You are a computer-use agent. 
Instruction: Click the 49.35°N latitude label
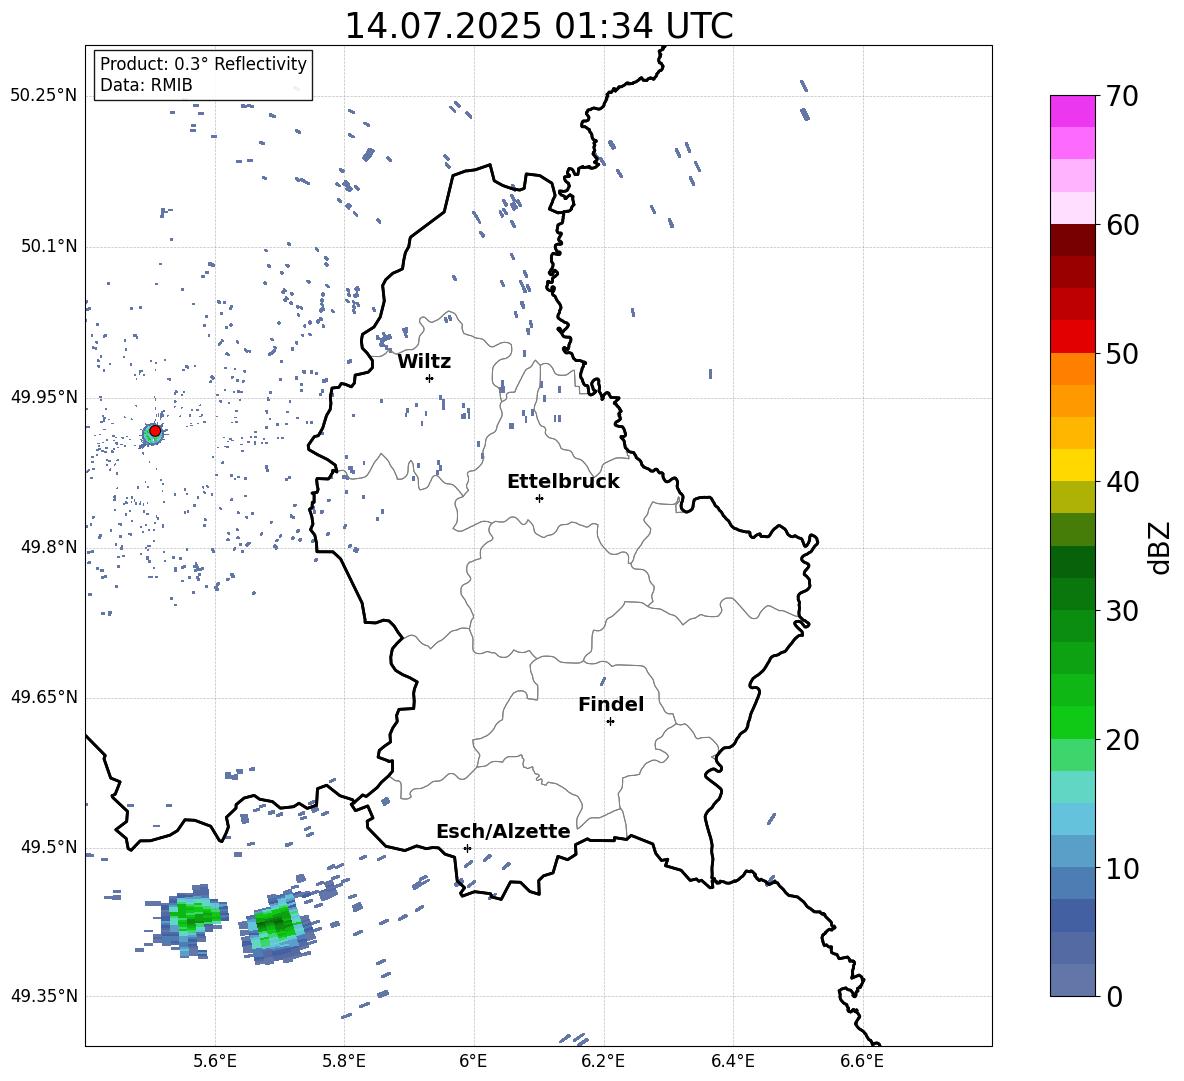44,996
